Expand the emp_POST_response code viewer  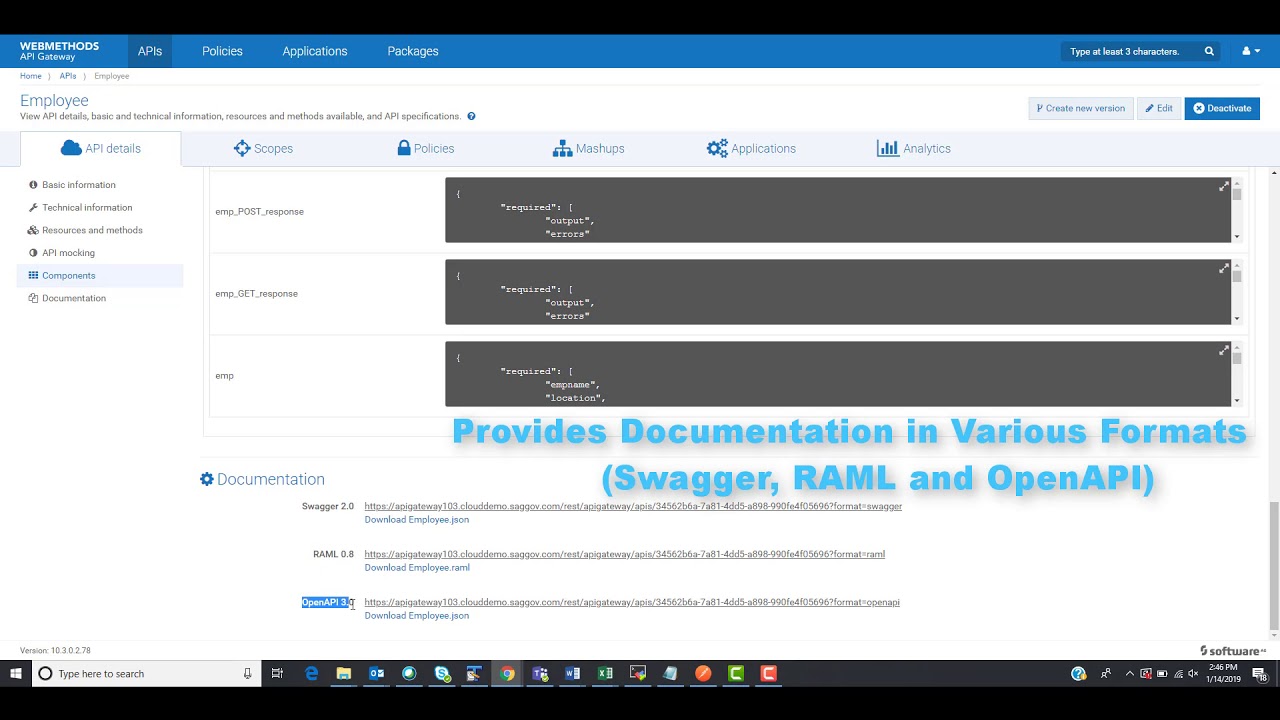pyautogui.click(x=1224, y=187)
